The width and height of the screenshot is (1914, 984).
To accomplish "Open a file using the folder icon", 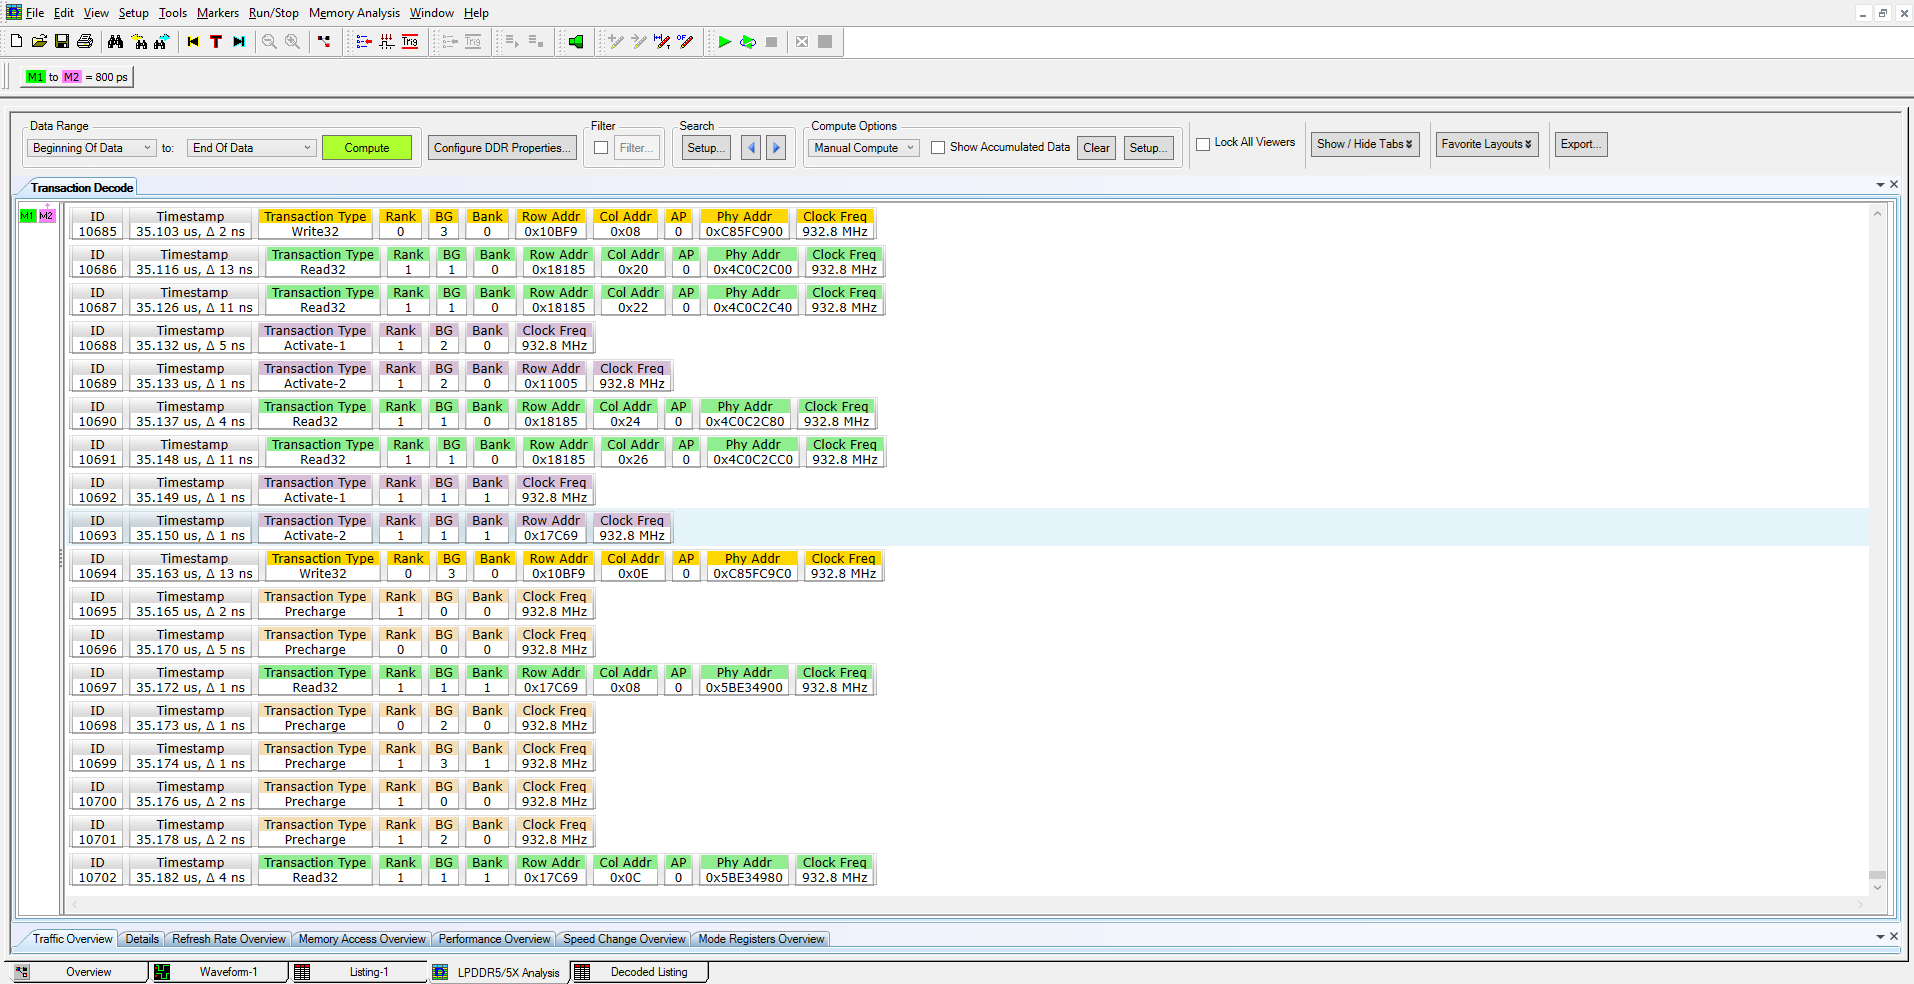I will point(39,41).
